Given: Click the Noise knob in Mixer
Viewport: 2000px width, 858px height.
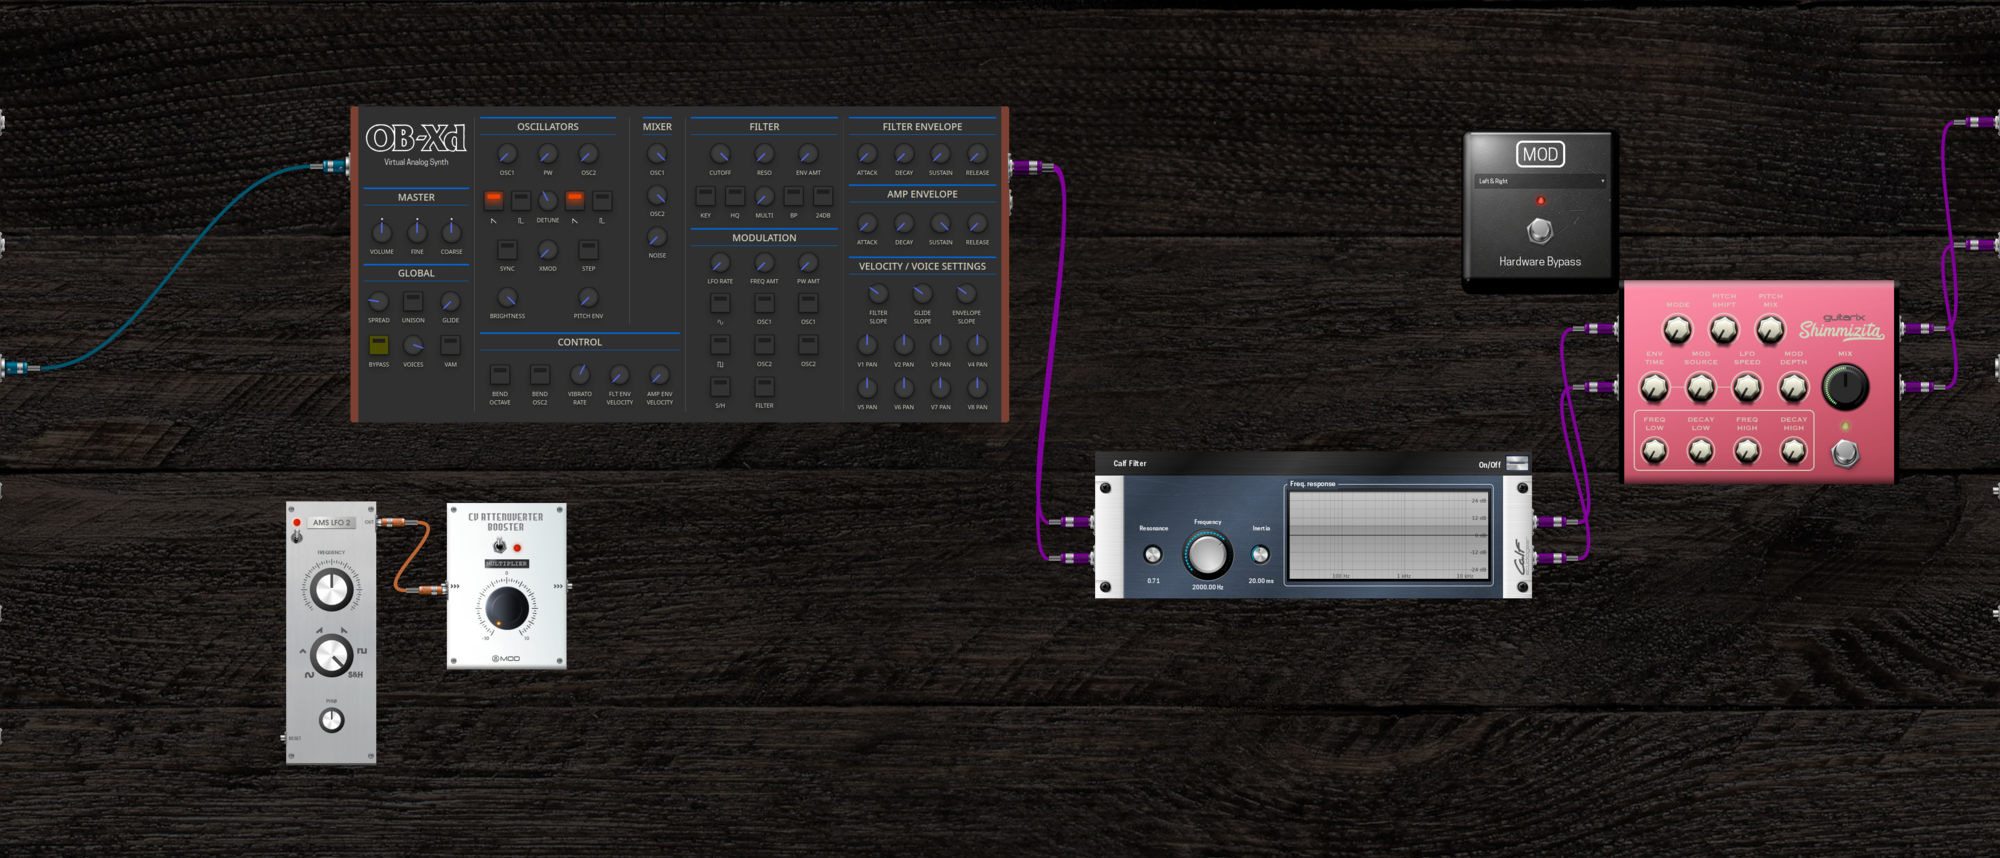Looking at the screenshot, I should [657, 237].
